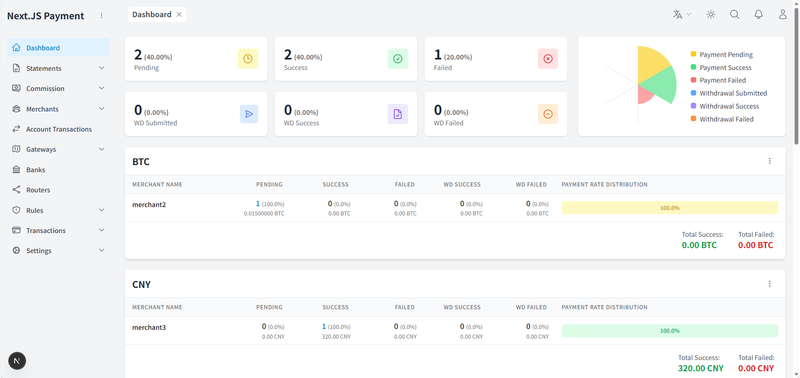
Task: Click the pending count link for merchant2
Action: pyautogui.click(x=258, y=204)
